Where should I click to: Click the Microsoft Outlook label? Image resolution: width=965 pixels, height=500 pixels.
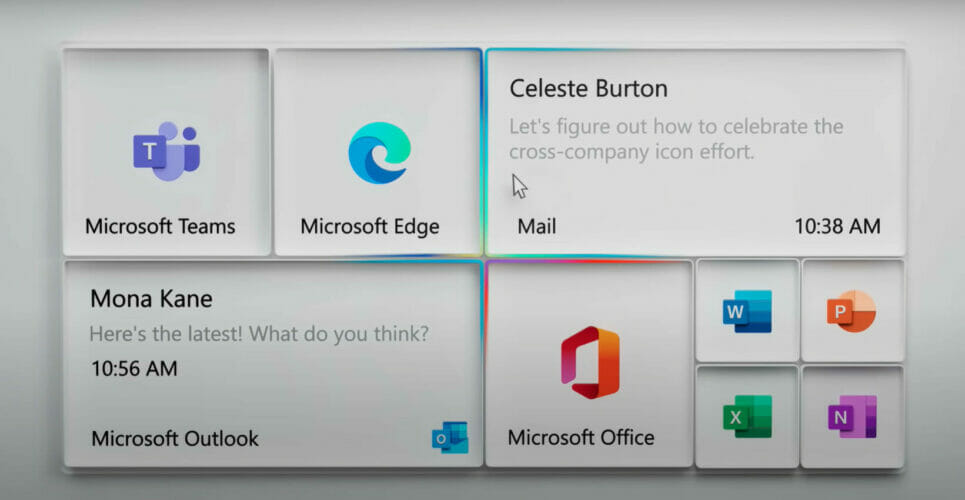tap(175, 438)
